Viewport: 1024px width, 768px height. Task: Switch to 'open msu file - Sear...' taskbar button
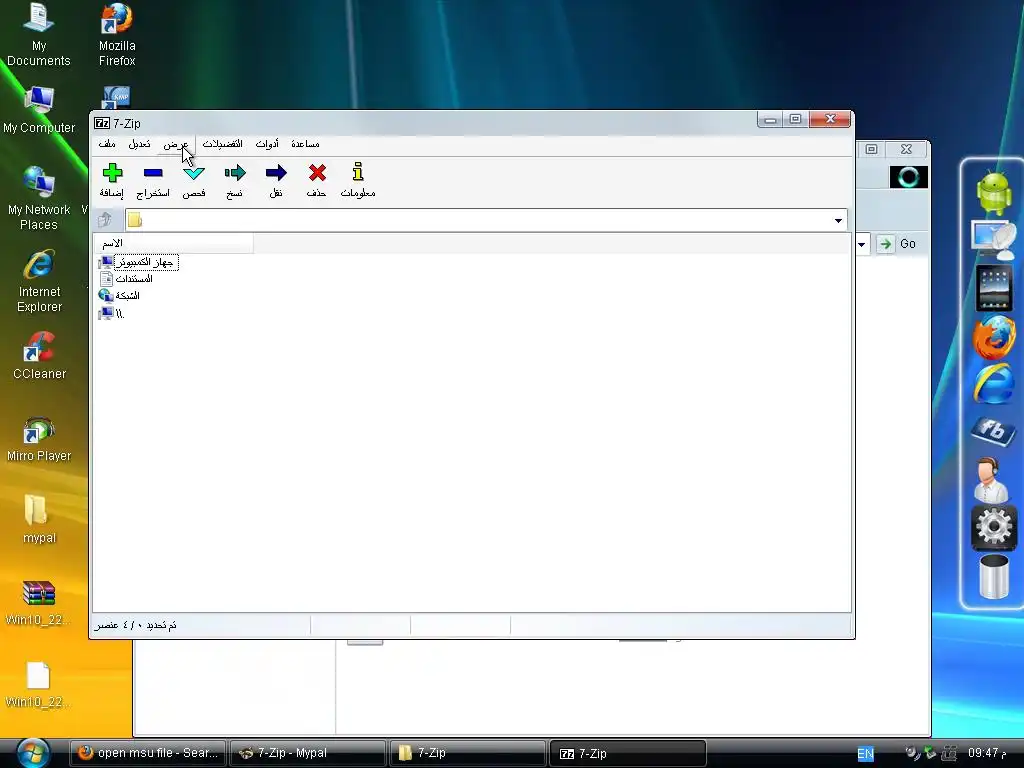pyautogui.click(x=148, y=753)
